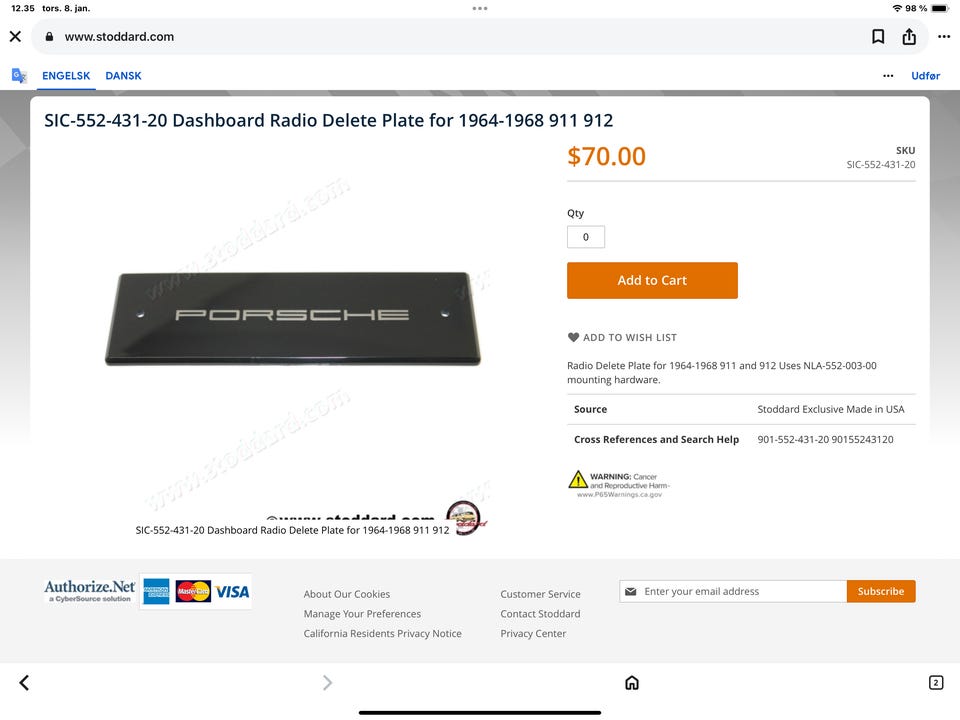Open the browser three-dot menu

944,37
